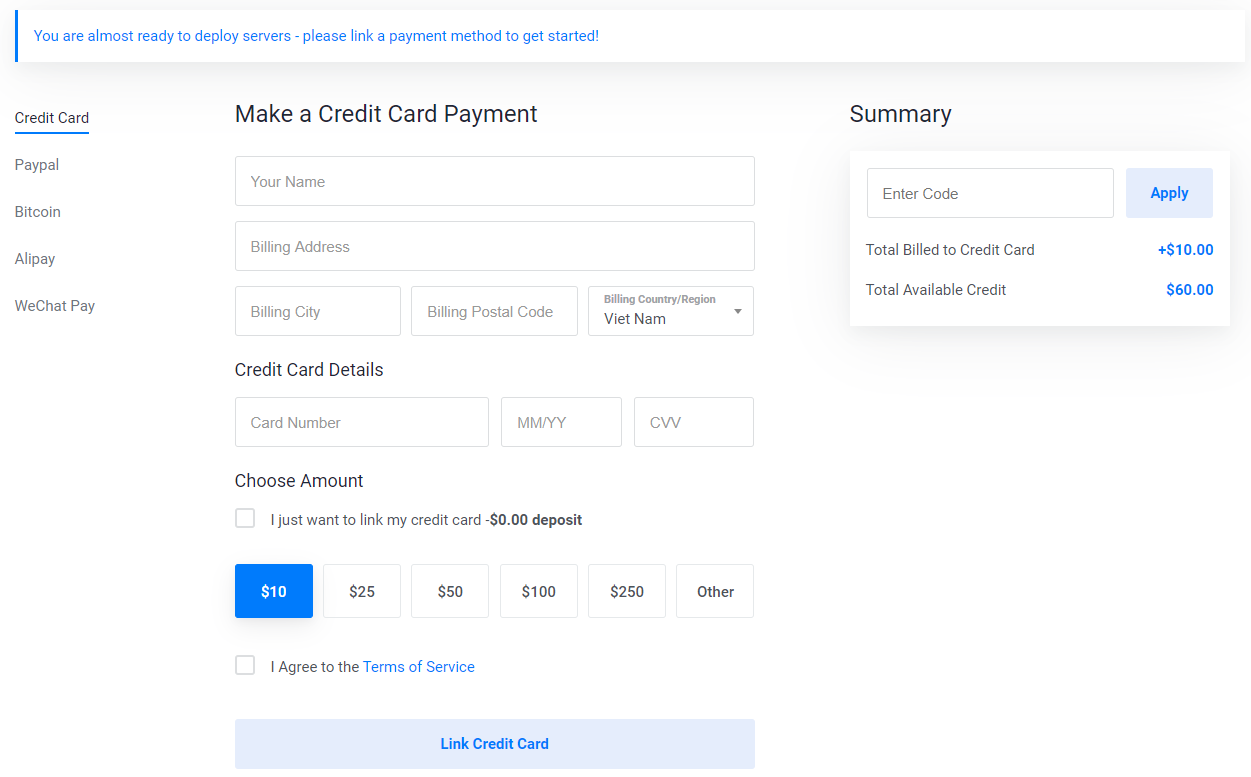
Task: Click the Link Credit Card button
Action: tap(495, 744)
